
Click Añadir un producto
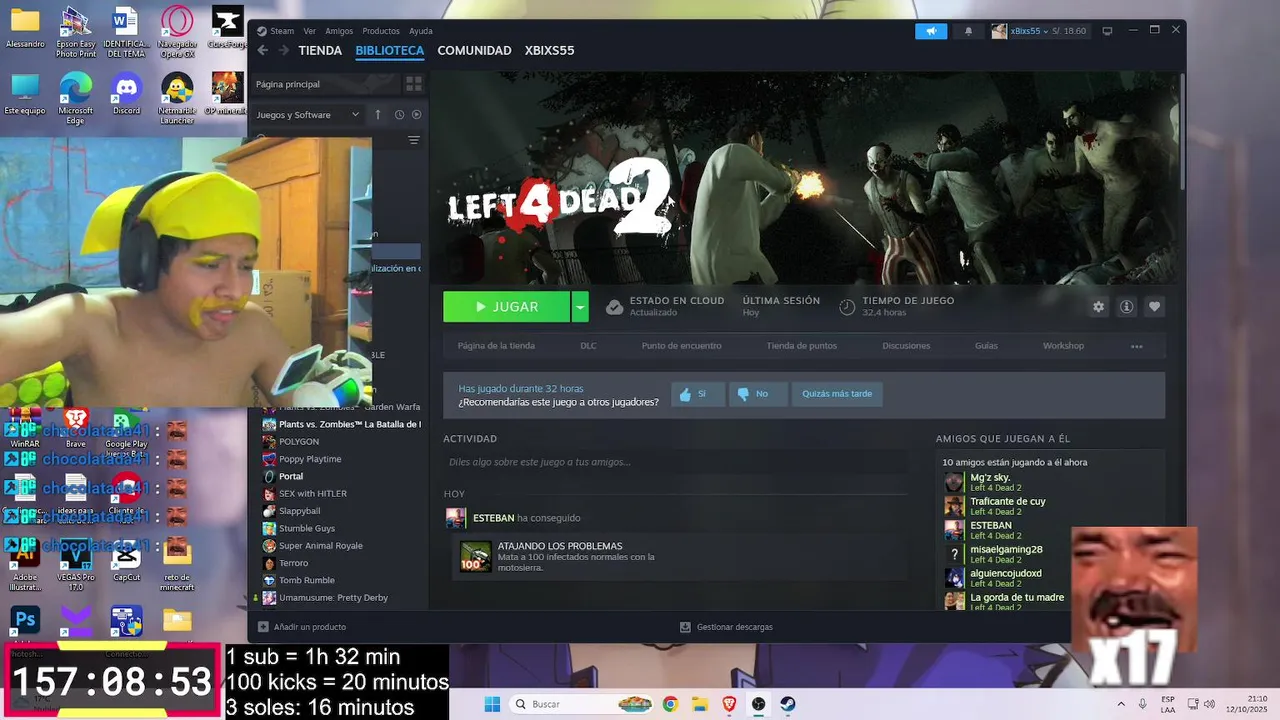tap(302, 627)
